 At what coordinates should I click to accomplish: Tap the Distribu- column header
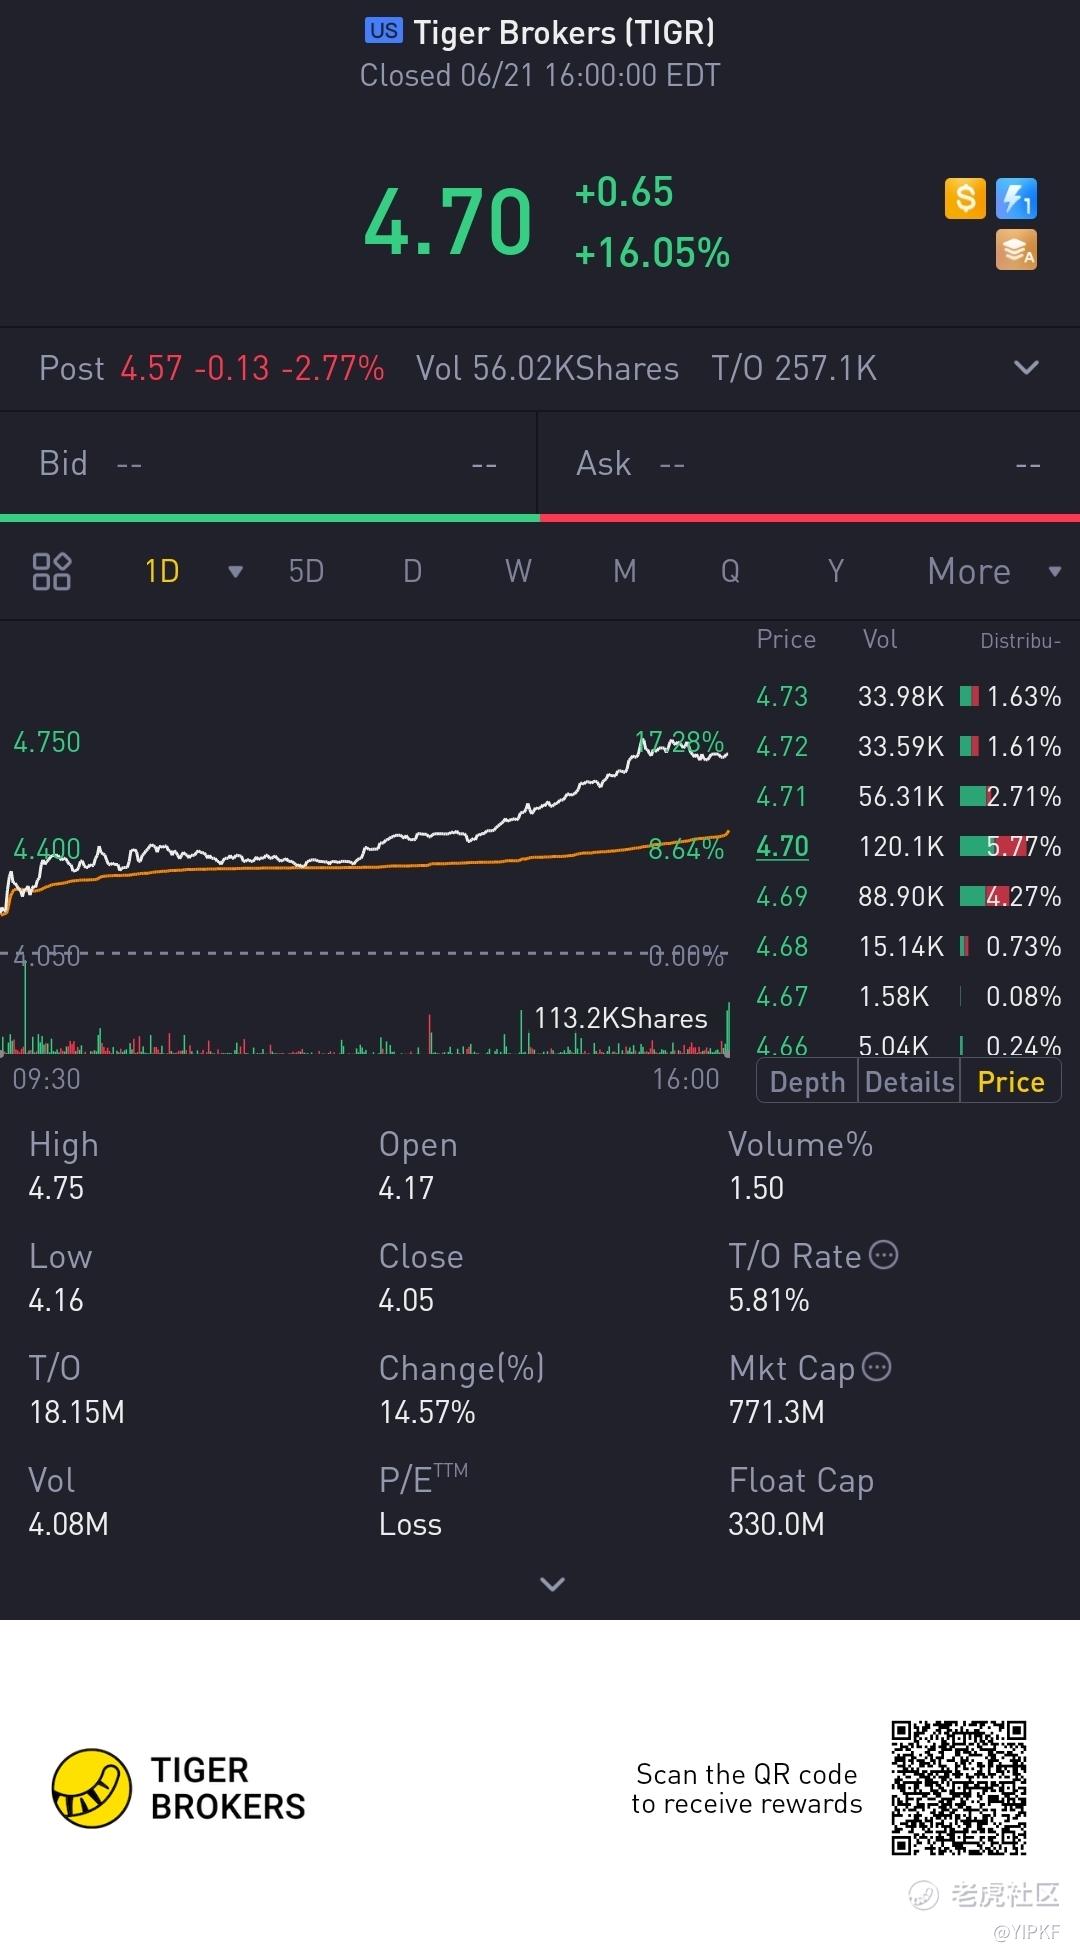click(x=1020, y=641)
